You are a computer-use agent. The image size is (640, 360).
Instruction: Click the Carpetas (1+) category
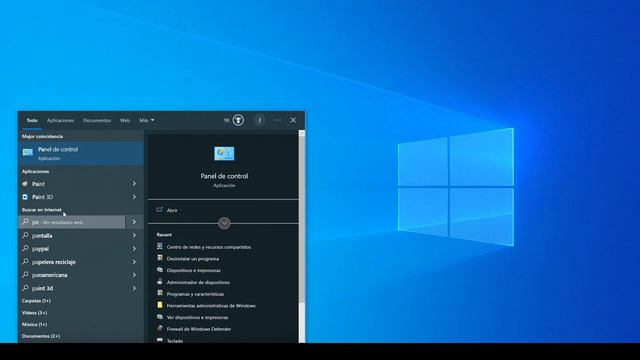36,301
